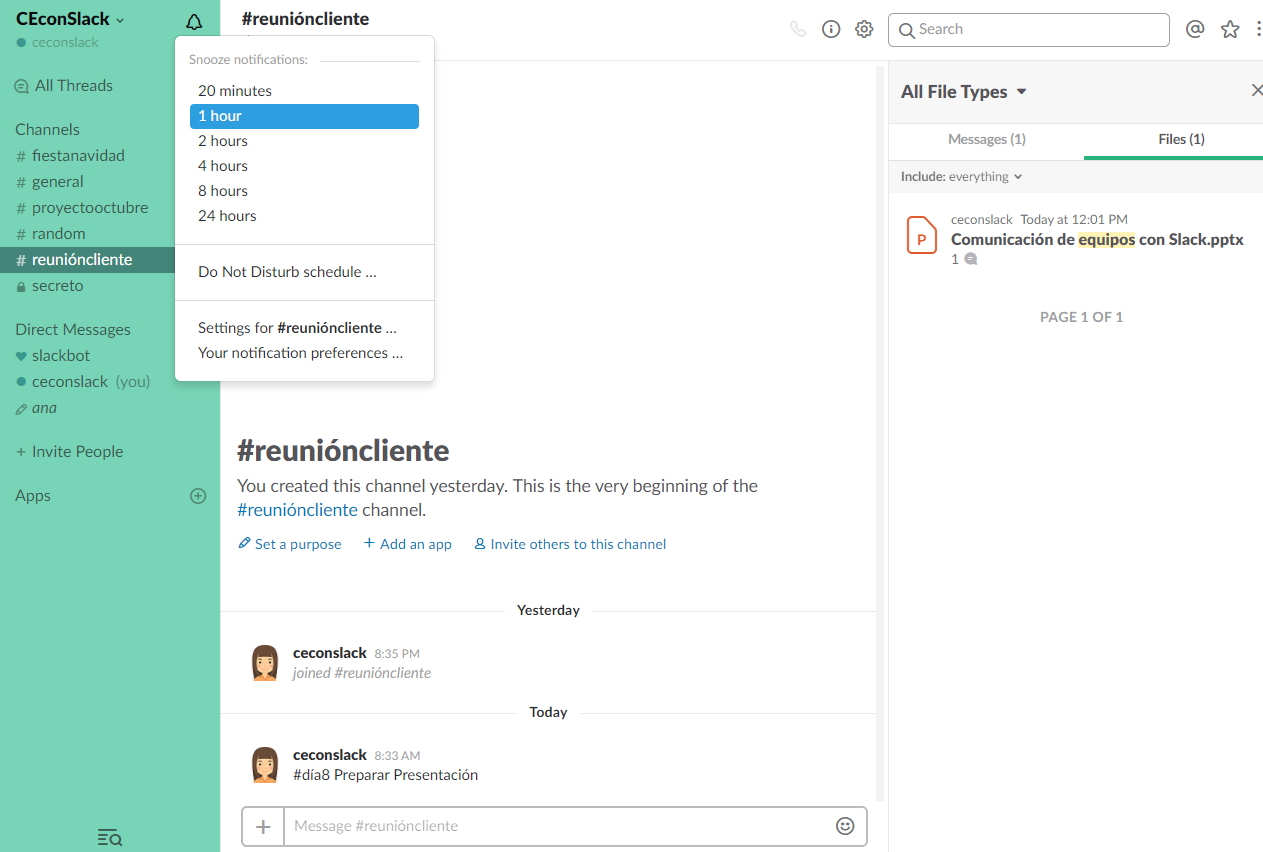The width and height of the screenshot is (1263, 852).
Task: Click Invite others to this channel
Action: click(570, 544)
